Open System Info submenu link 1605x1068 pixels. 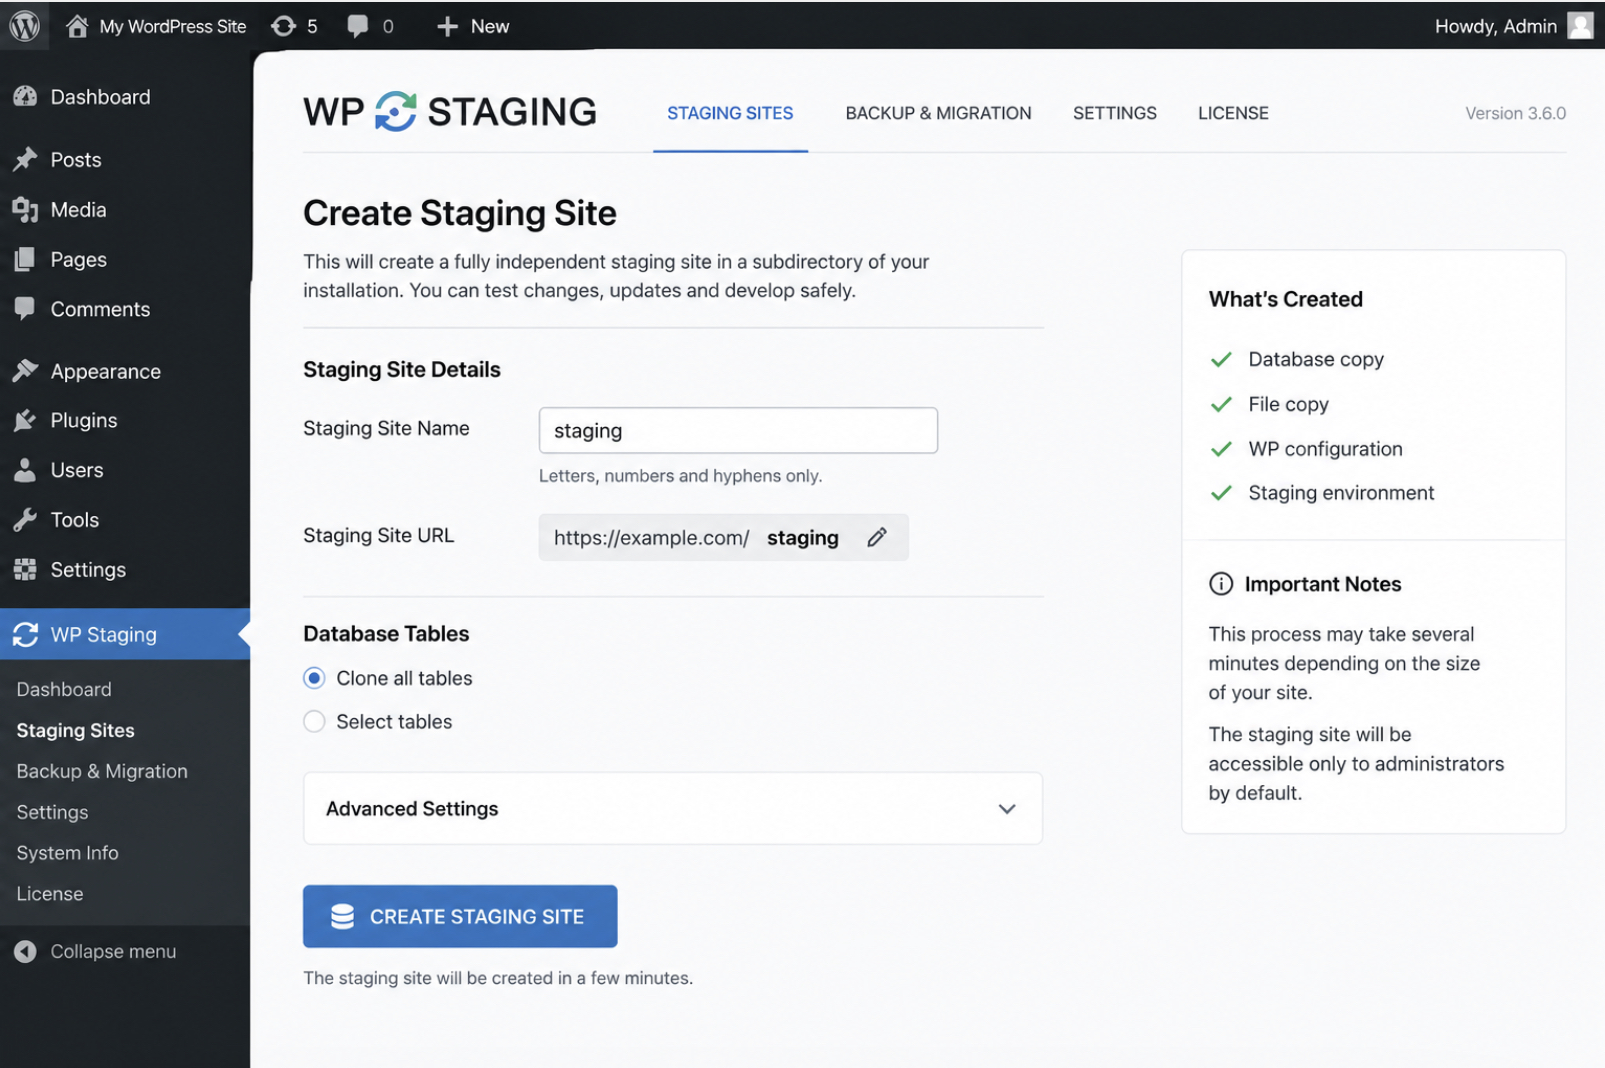click(x=67, y=854)
